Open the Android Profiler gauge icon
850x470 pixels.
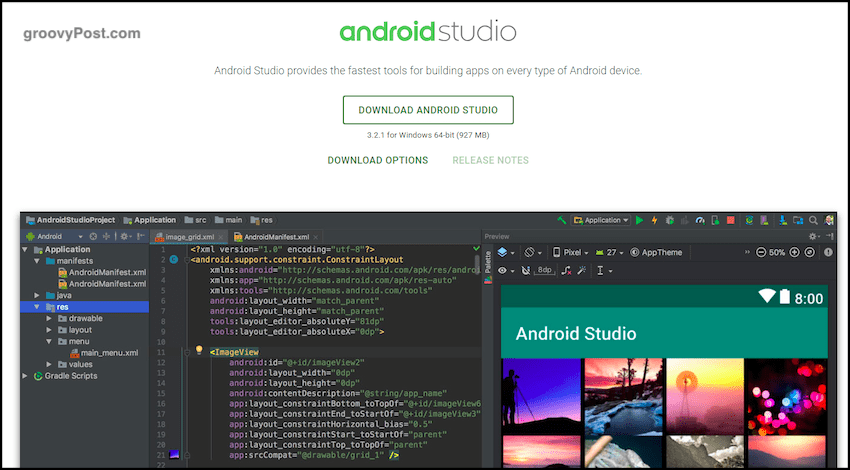(700, 220)
